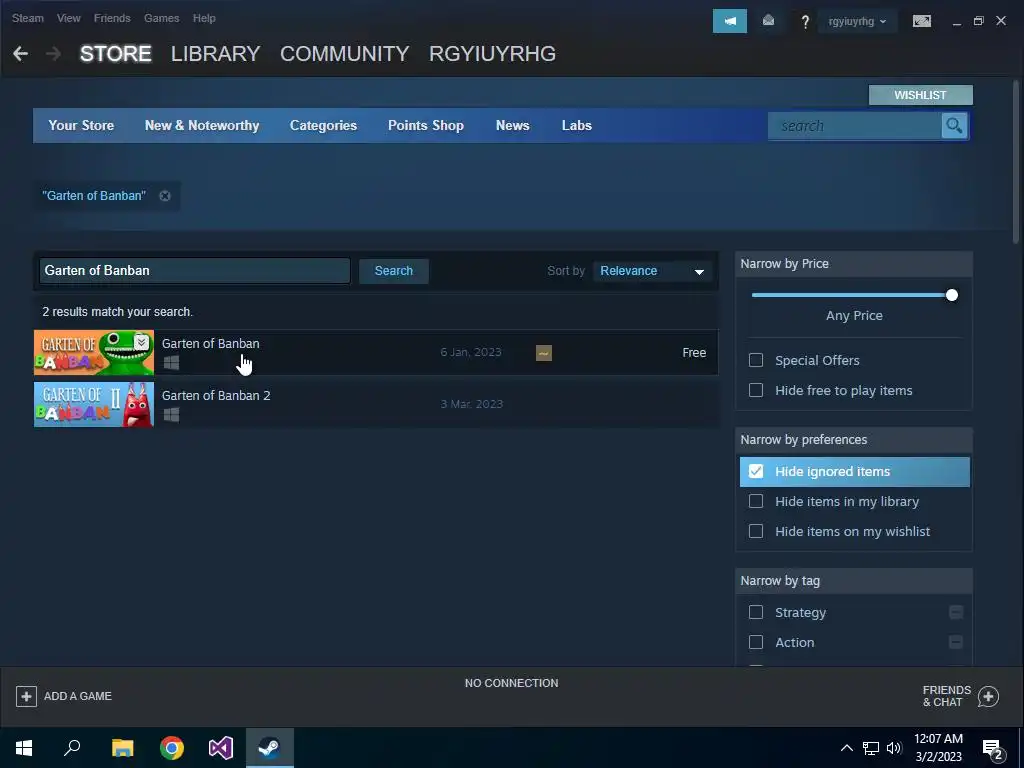Open the notification center icon
1024x768 pixels.
point(993,748)
